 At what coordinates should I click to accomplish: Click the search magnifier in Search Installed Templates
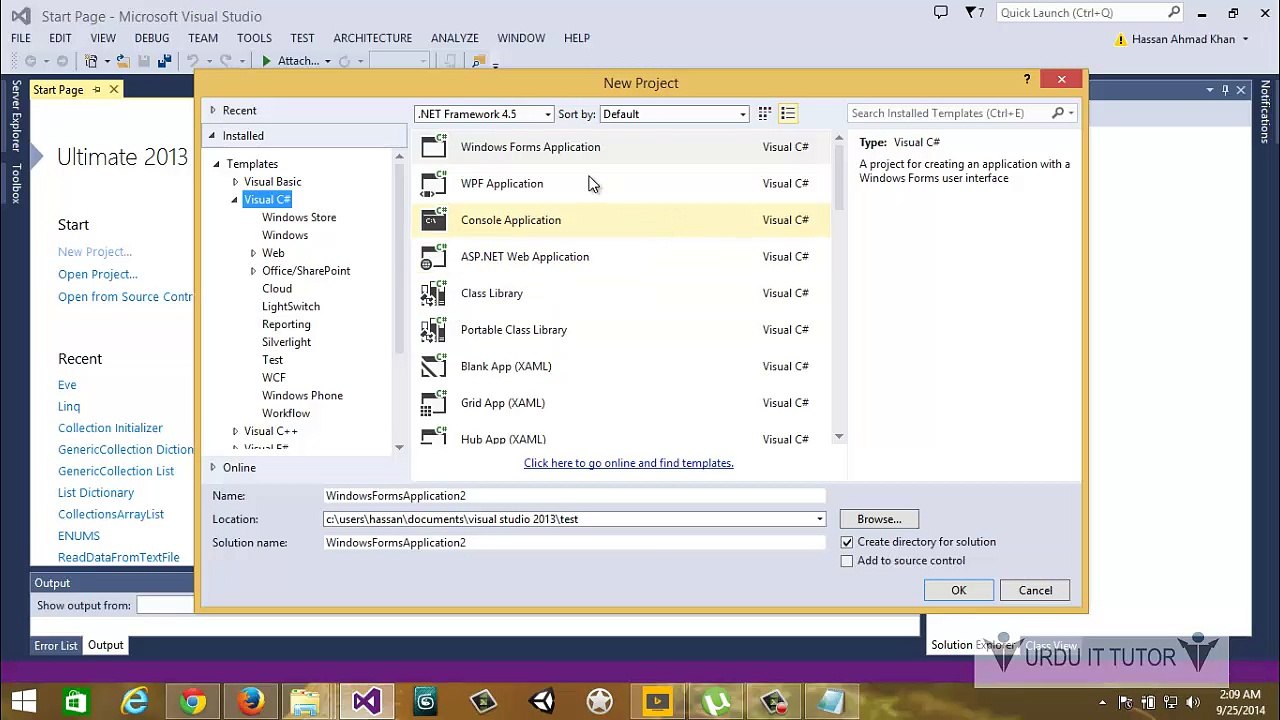1058,113
